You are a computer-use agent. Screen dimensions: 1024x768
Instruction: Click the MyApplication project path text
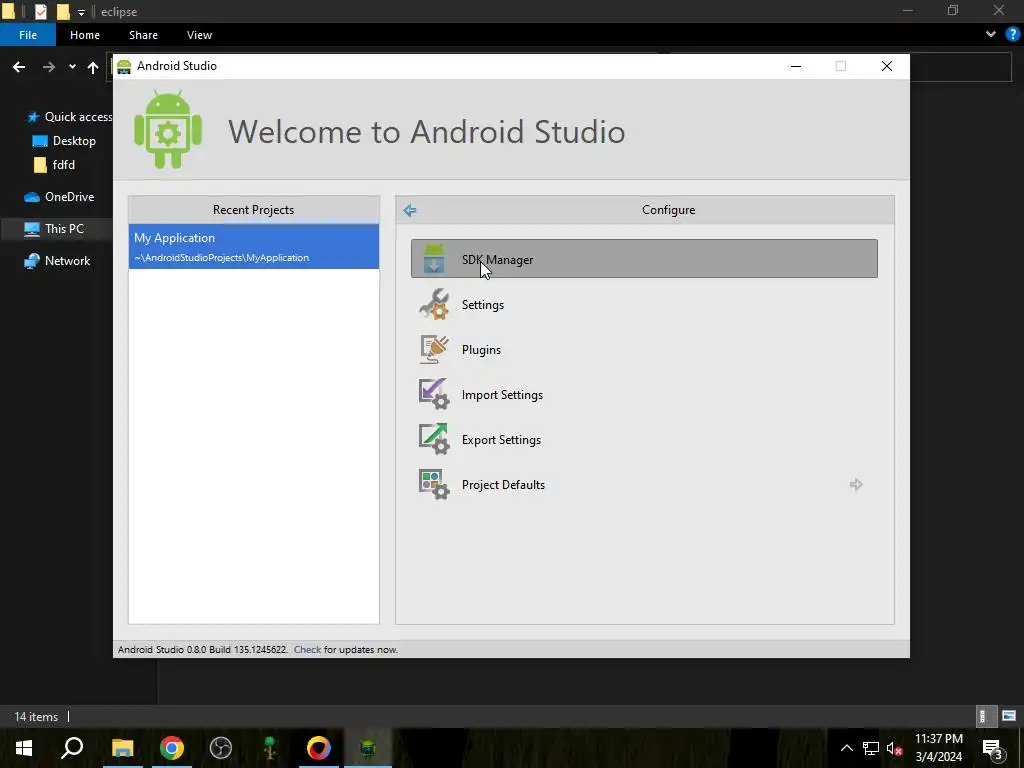(x=221, y=257)
